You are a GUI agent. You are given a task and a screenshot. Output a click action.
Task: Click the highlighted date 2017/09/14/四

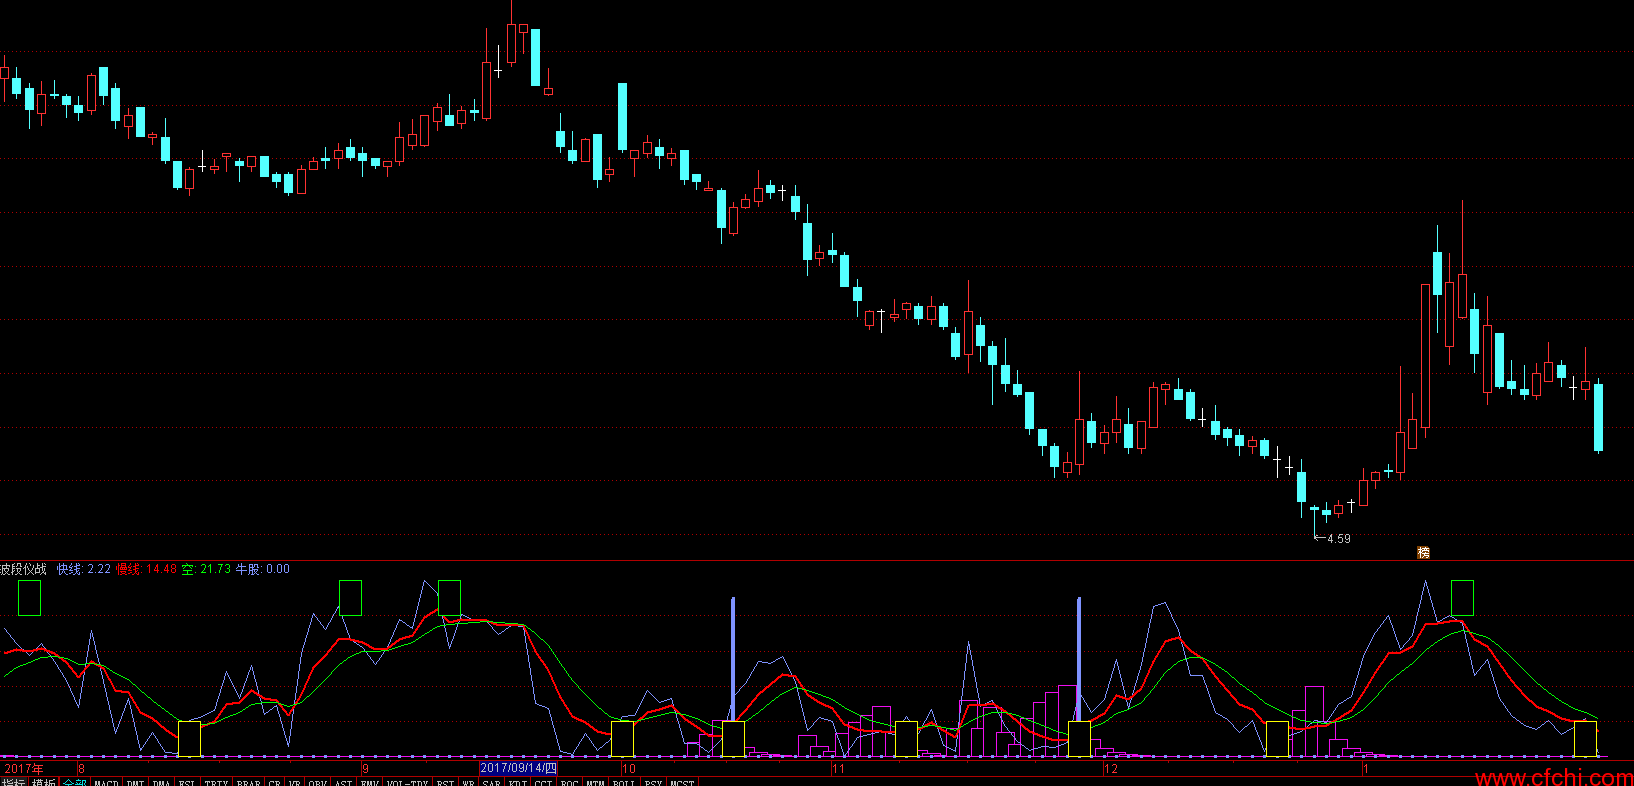pos(518,769)
